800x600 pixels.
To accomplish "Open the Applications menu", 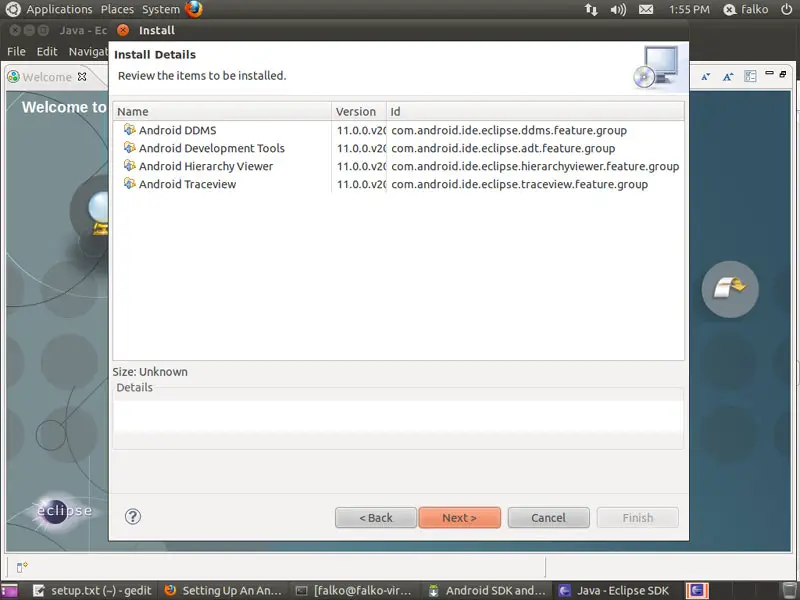I will click(59, 9).
